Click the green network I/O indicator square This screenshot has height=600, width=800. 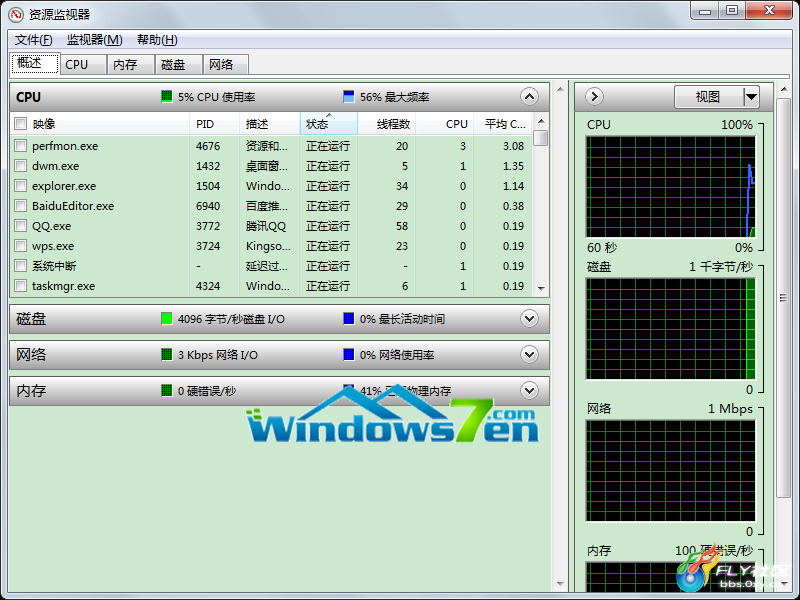point(166,355)
